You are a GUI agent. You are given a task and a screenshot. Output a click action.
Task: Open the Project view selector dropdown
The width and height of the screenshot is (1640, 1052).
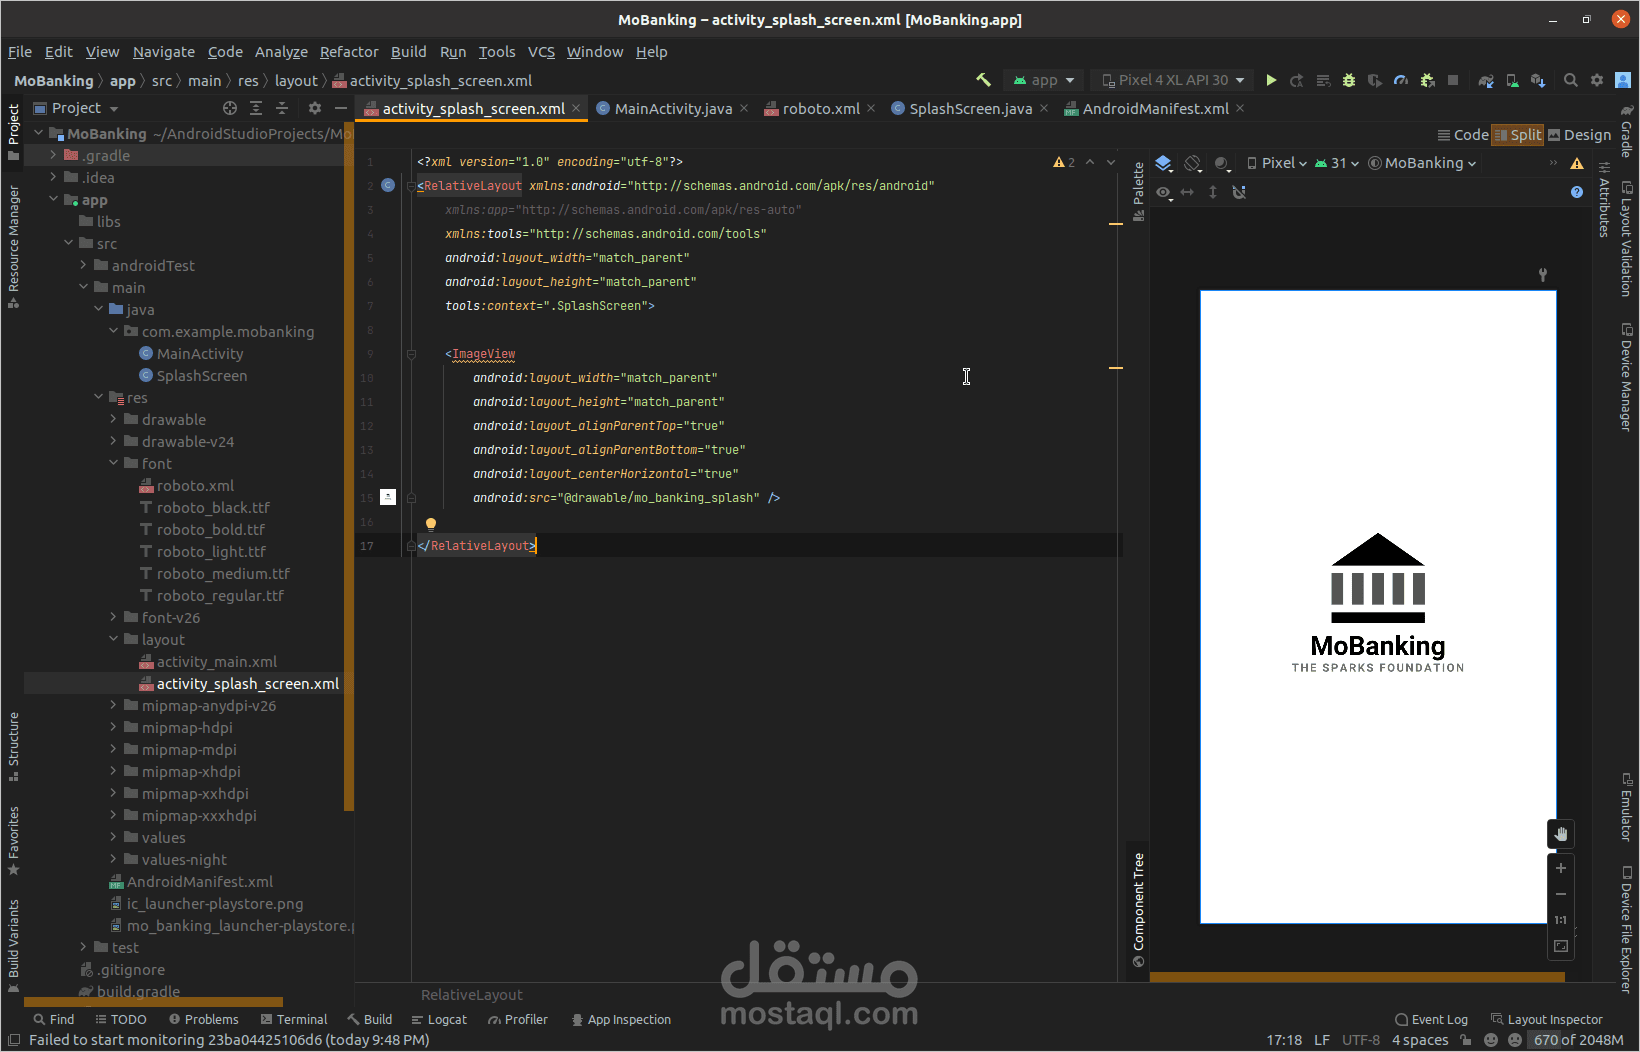click(x=76, y=108)
